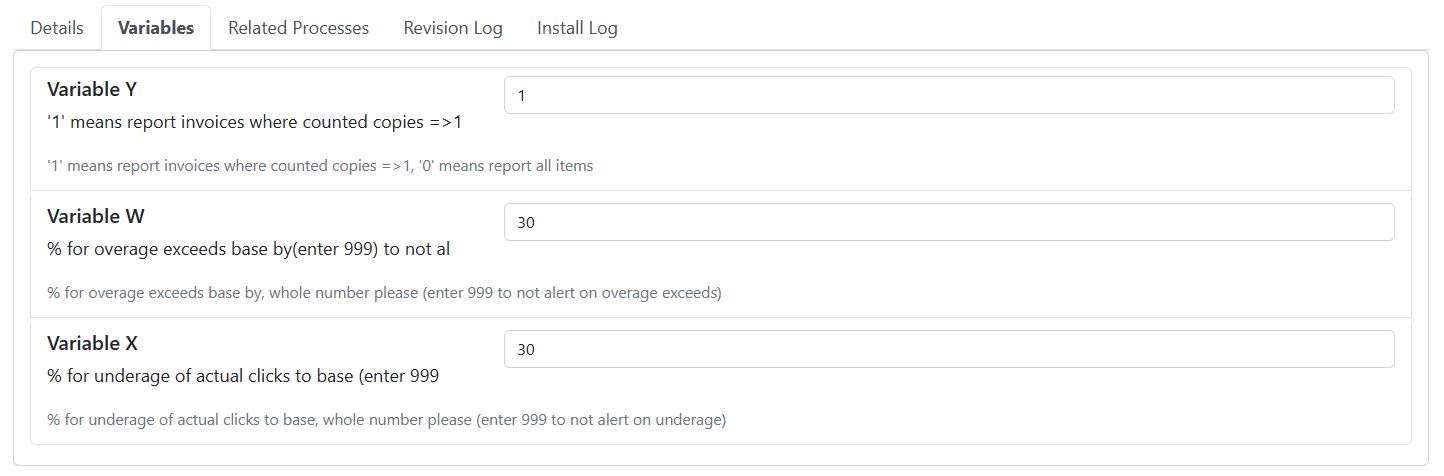Select the Variable X input field
Image resolution: width=1444 pixels, height=476 pixels.
[x=949, y=349]
